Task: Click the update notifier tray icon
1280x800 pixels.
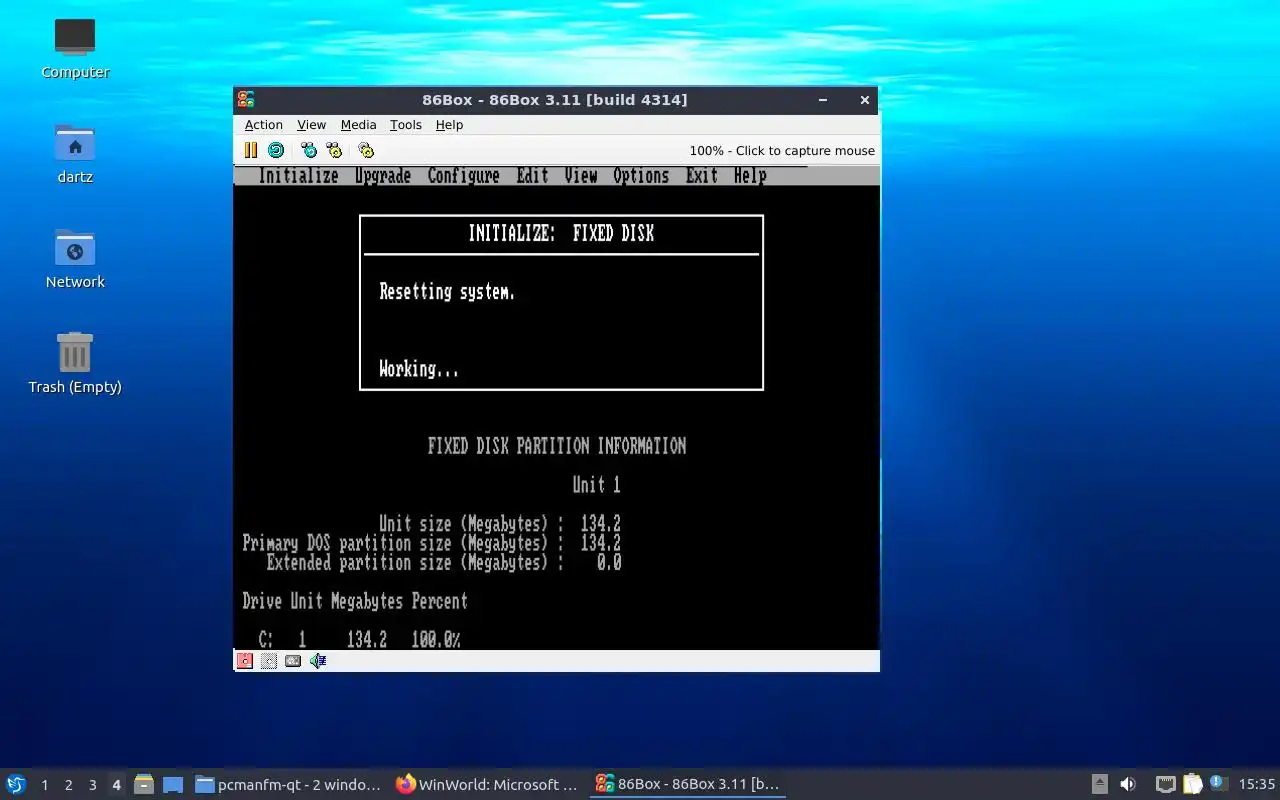Action: [1217, 783]
